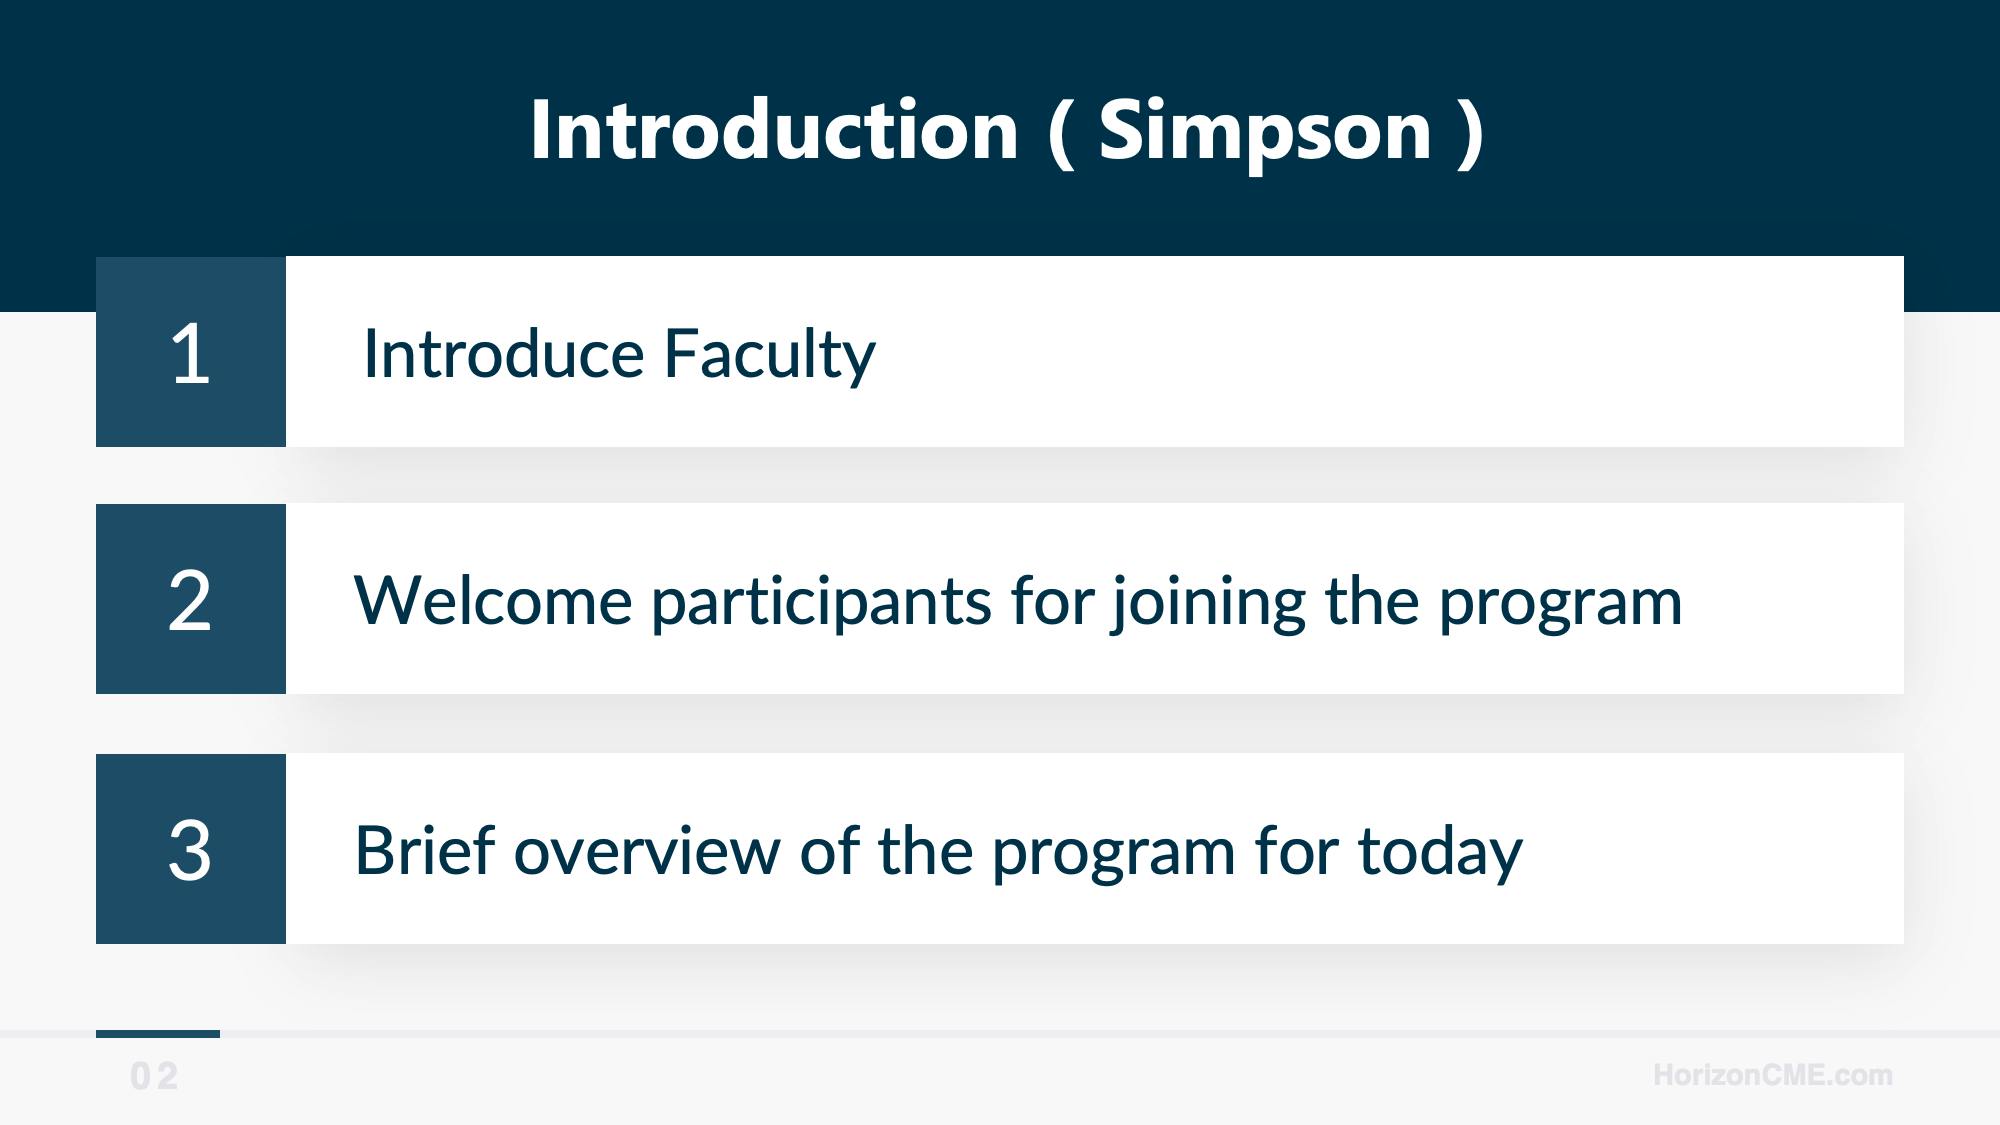2000x1125 pixels.
Task: Select the number 3 box
Action: click(191, 849)
